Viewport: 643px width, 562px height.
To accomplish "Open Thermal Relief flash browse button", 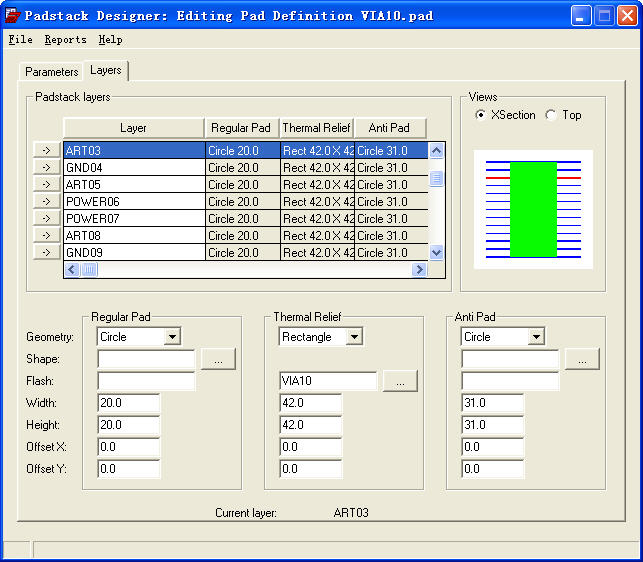I will (x=400, y=381).
